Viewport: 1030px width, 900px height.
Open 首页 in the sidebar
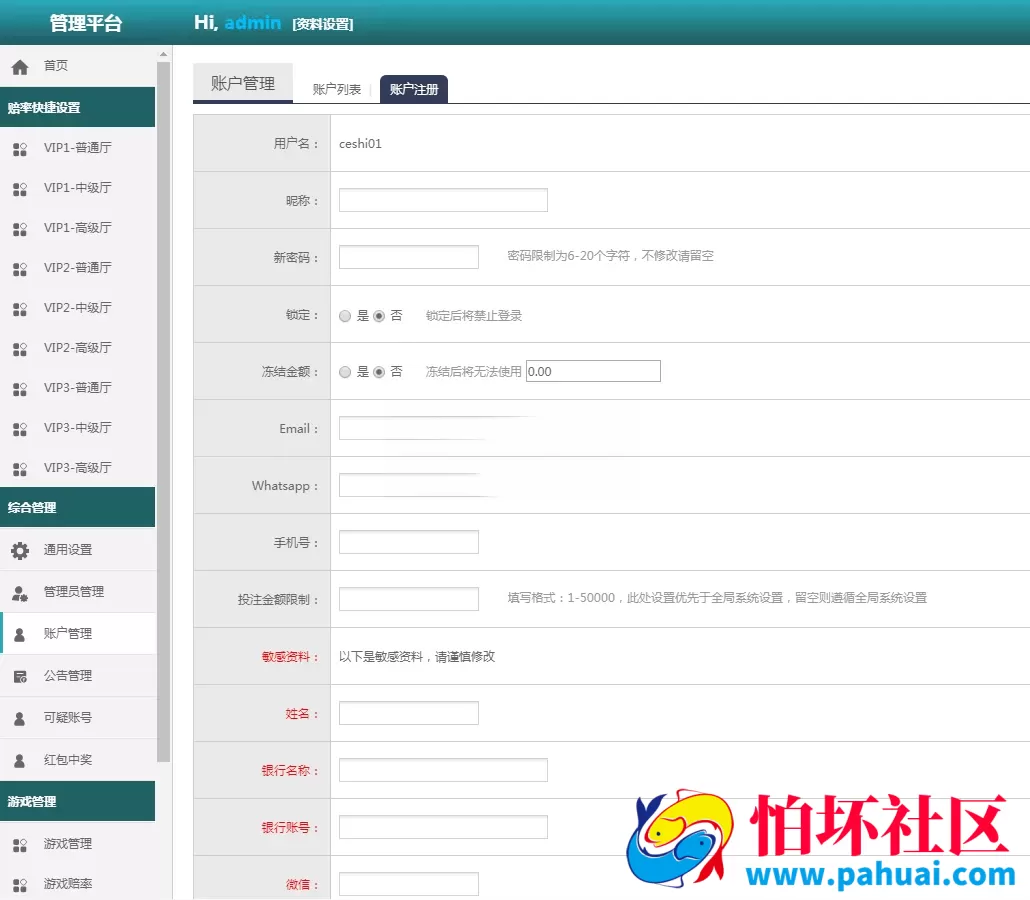coord(56,66)
